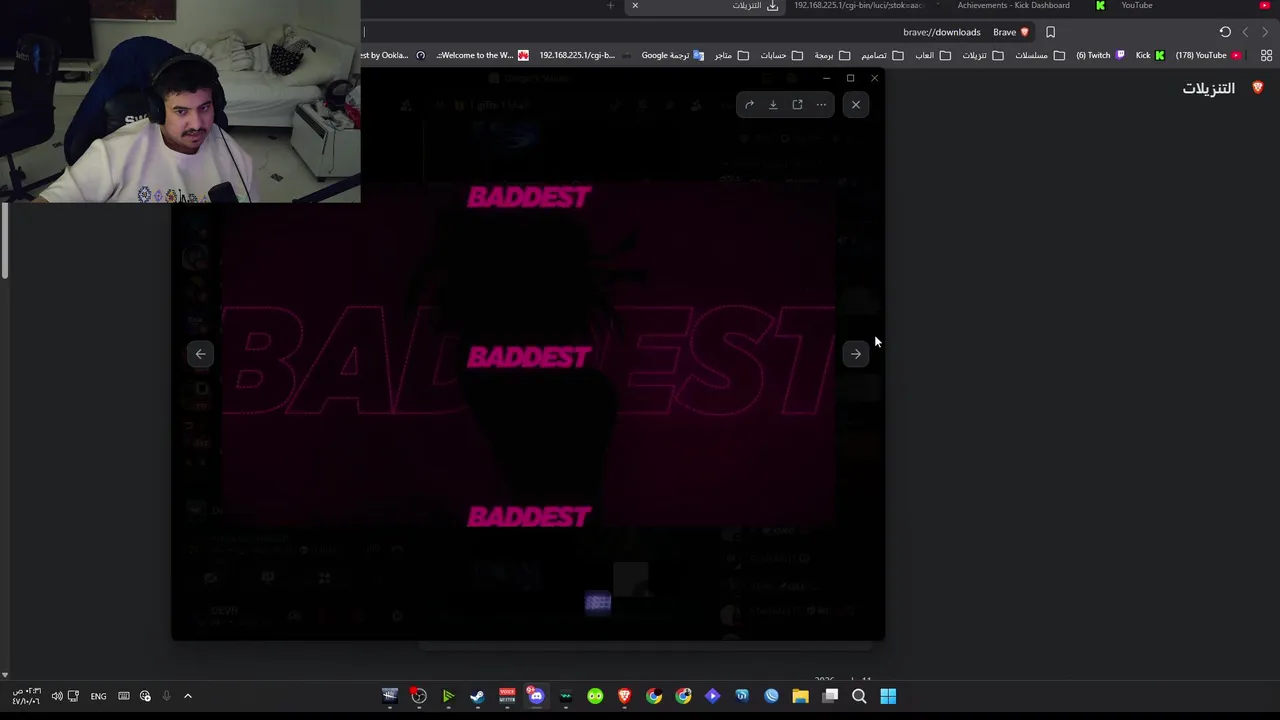Open Discord from the taskbar

coord(536,696)
